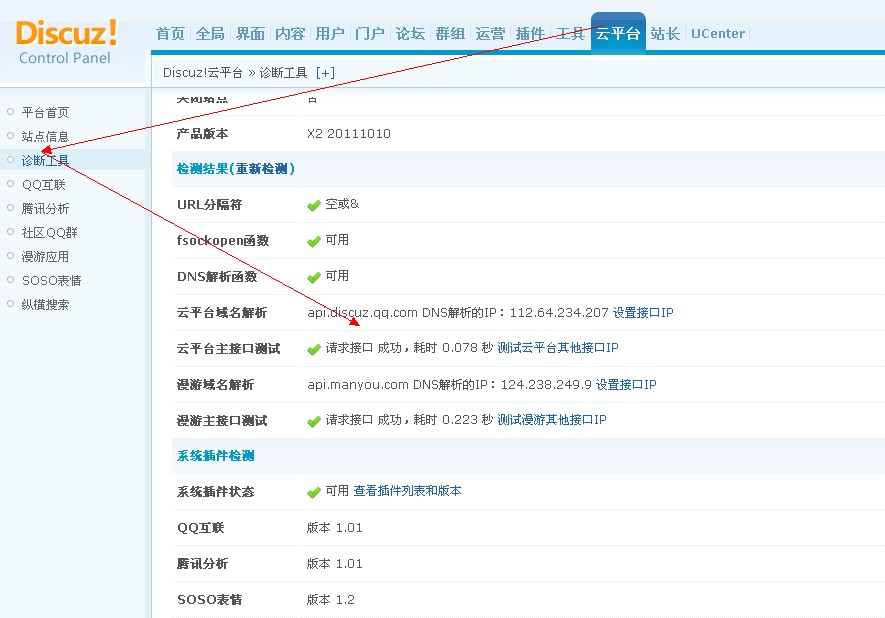
Task: Click green check icon for fsockopen函数
Action: (314, 242)
